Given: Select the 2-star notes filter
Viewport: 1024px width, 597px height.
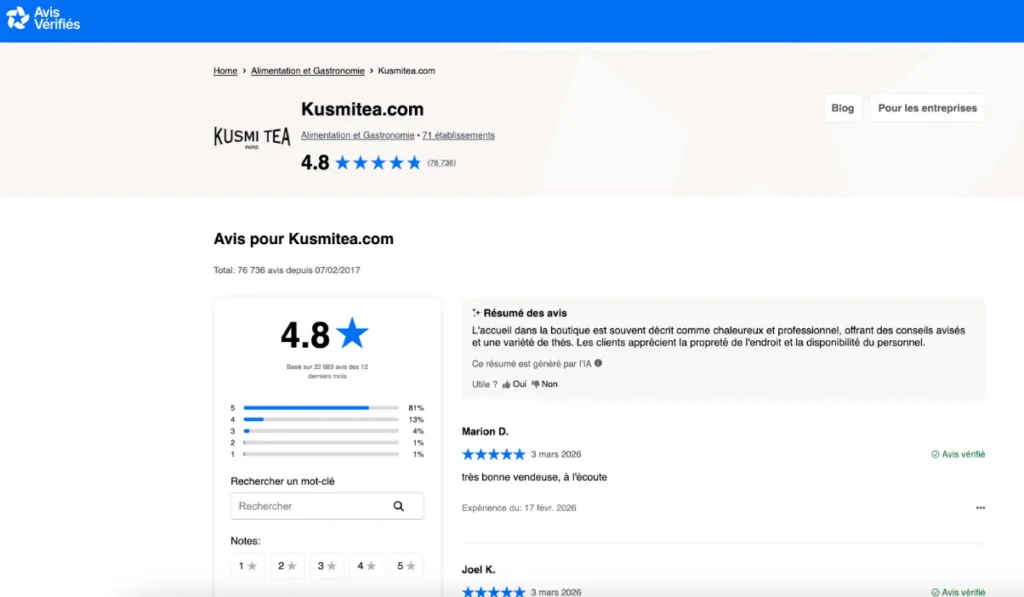Looking at the screenshot, I should click(287, 566).
